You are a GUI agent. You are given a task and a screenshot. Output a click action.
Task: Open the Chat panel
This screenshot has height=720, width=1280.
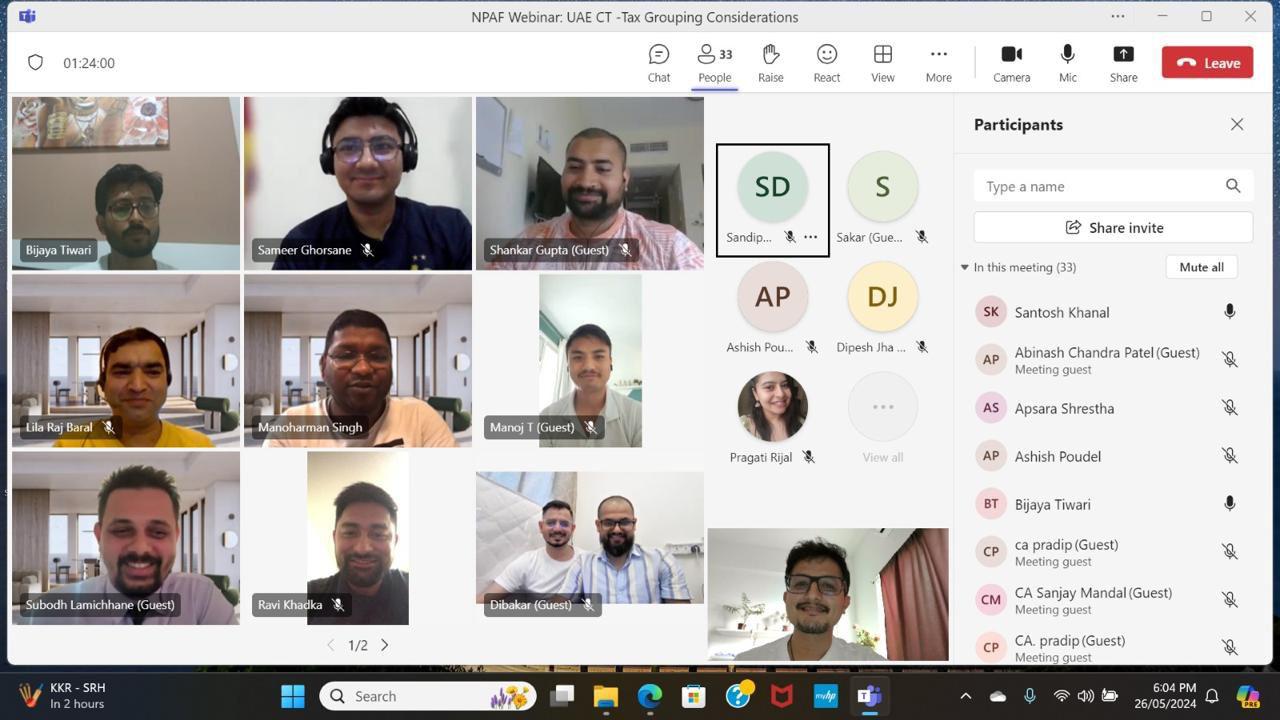658,63
